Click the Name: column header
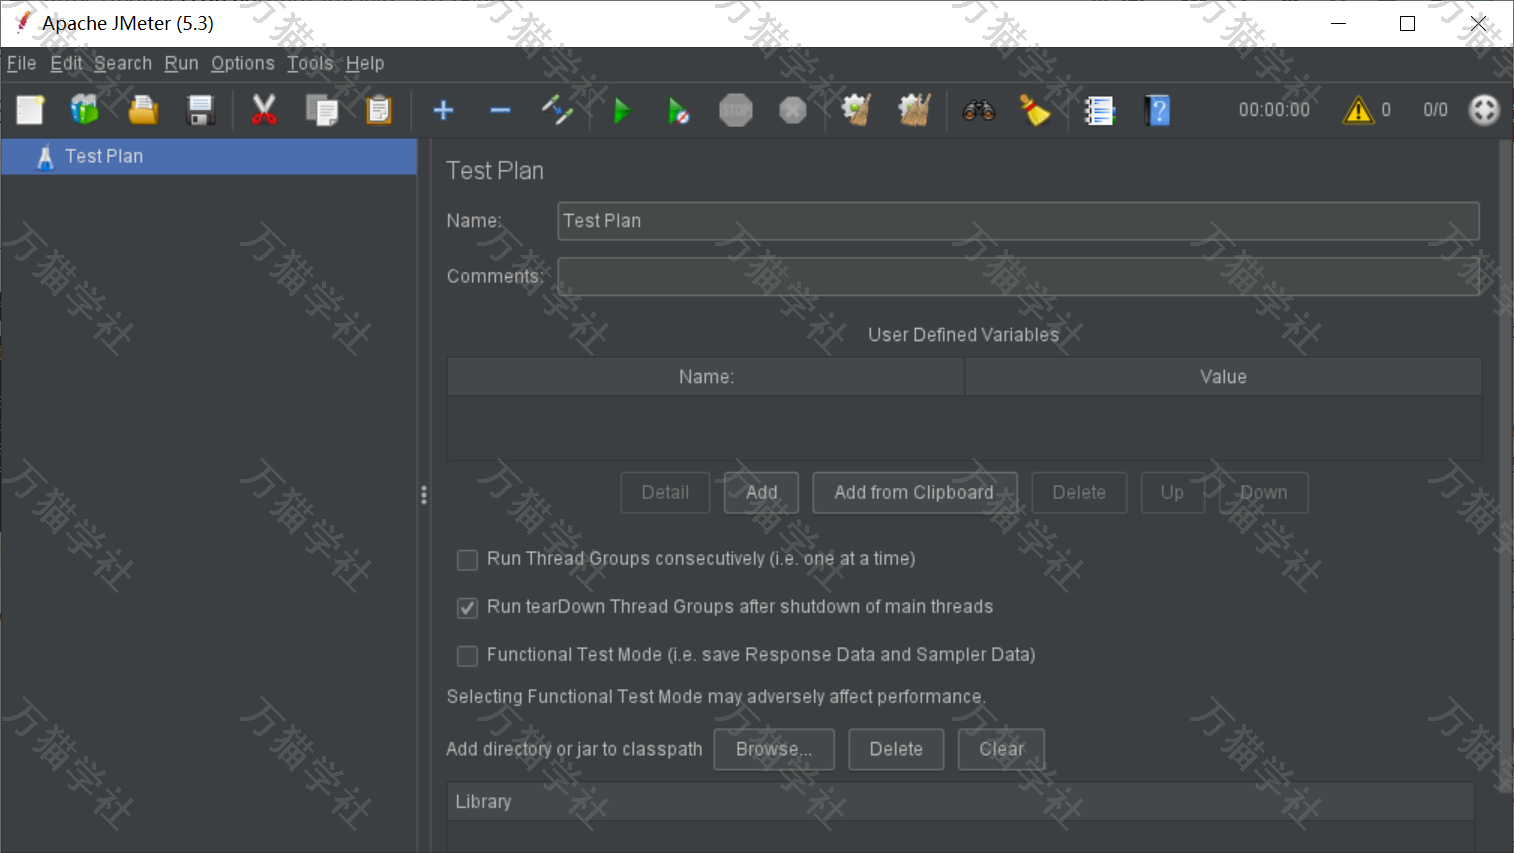1514x853 pixels. point(706,377)
